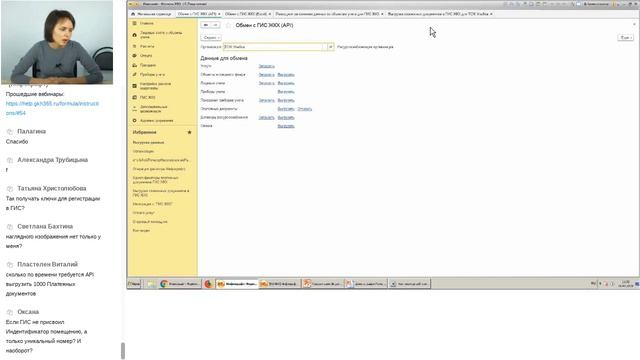Open Firefox icon on taskbar
Screen dimensions: 640x360
point(208,284)
